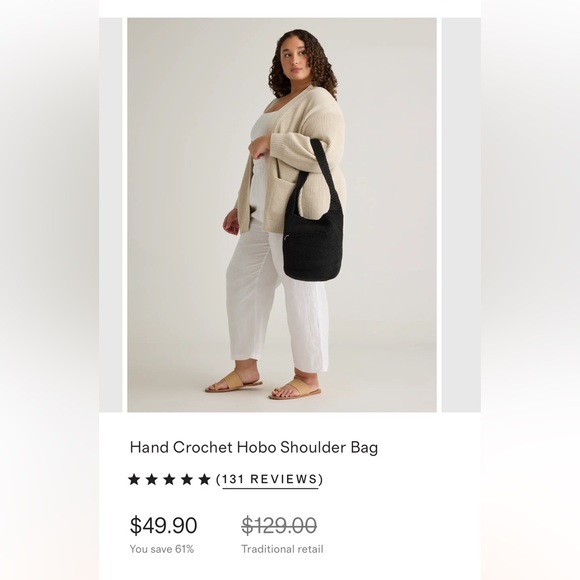Select the third rating star

pyautogui.click(x=169, y=480)
